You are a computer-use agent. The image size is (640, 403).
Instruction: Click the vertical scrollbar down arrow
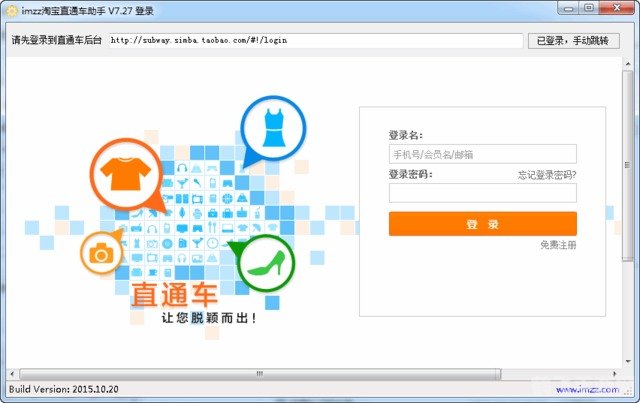point(628,360)
